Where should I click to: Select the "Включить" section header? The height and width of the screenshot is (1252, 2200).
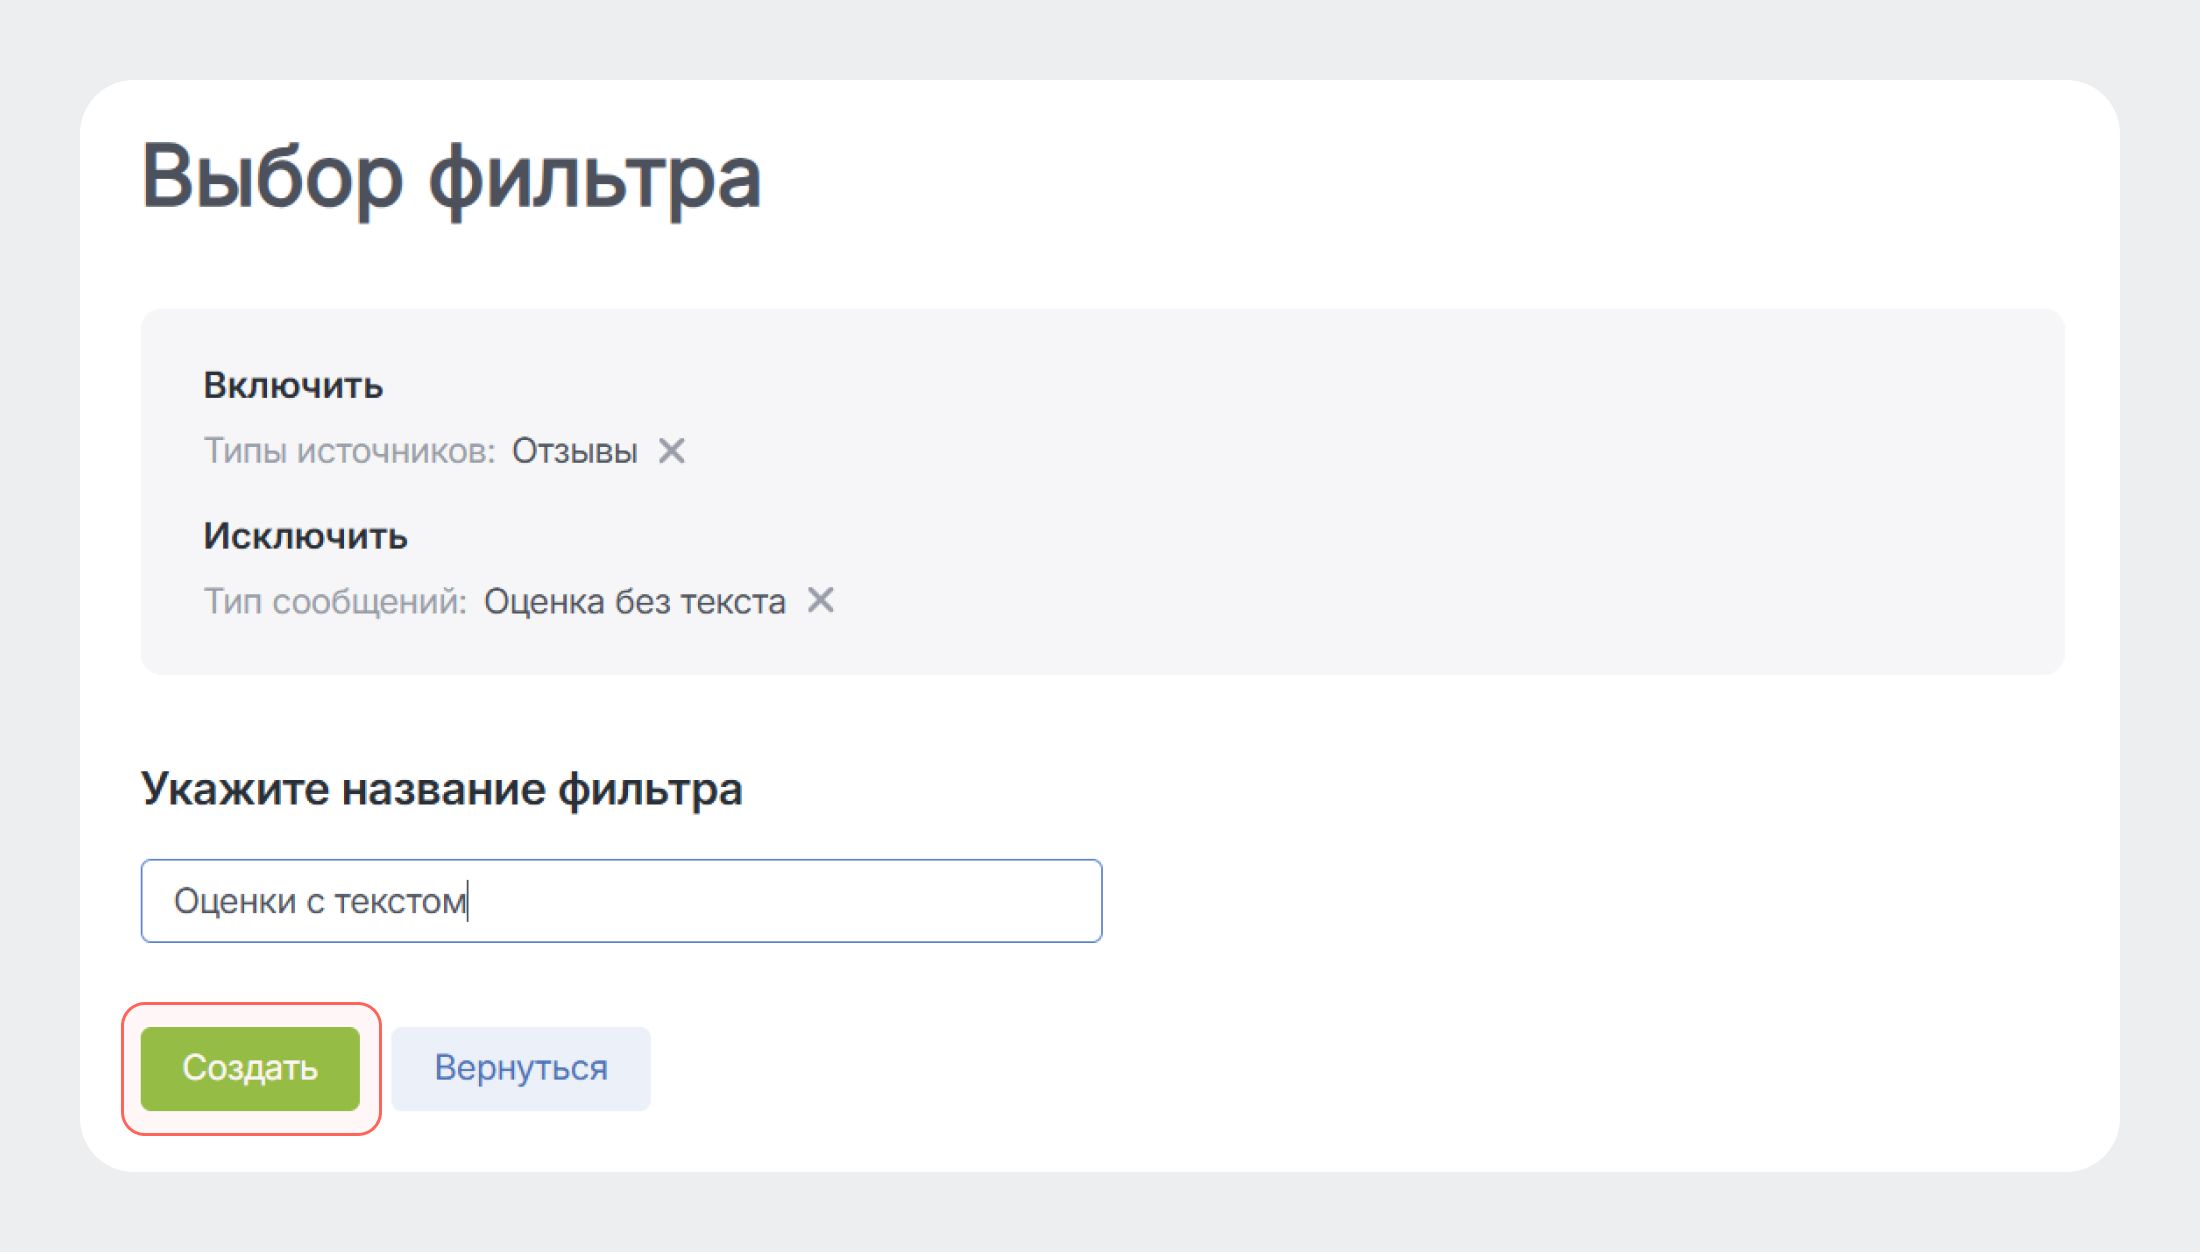[293, 386]
